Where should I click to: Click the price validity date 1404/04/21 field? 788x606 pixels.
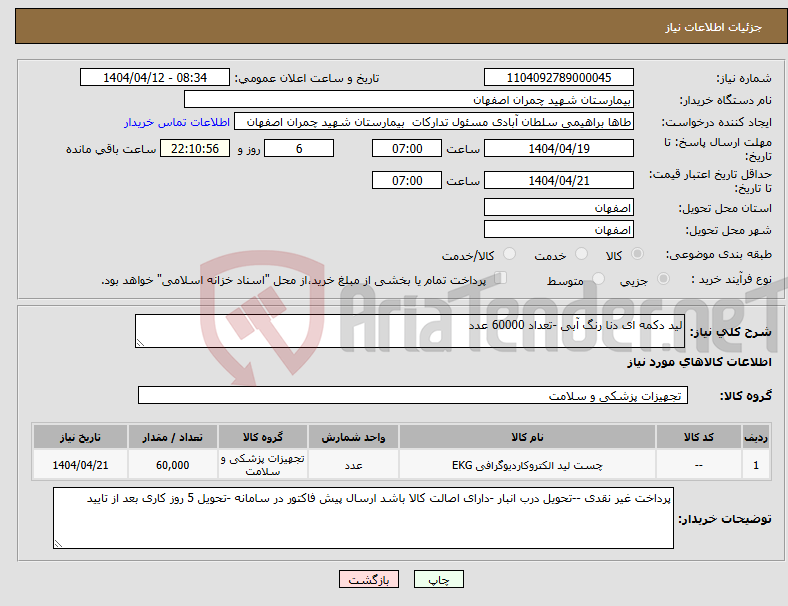pyautogui.click(x=558, y=180)
